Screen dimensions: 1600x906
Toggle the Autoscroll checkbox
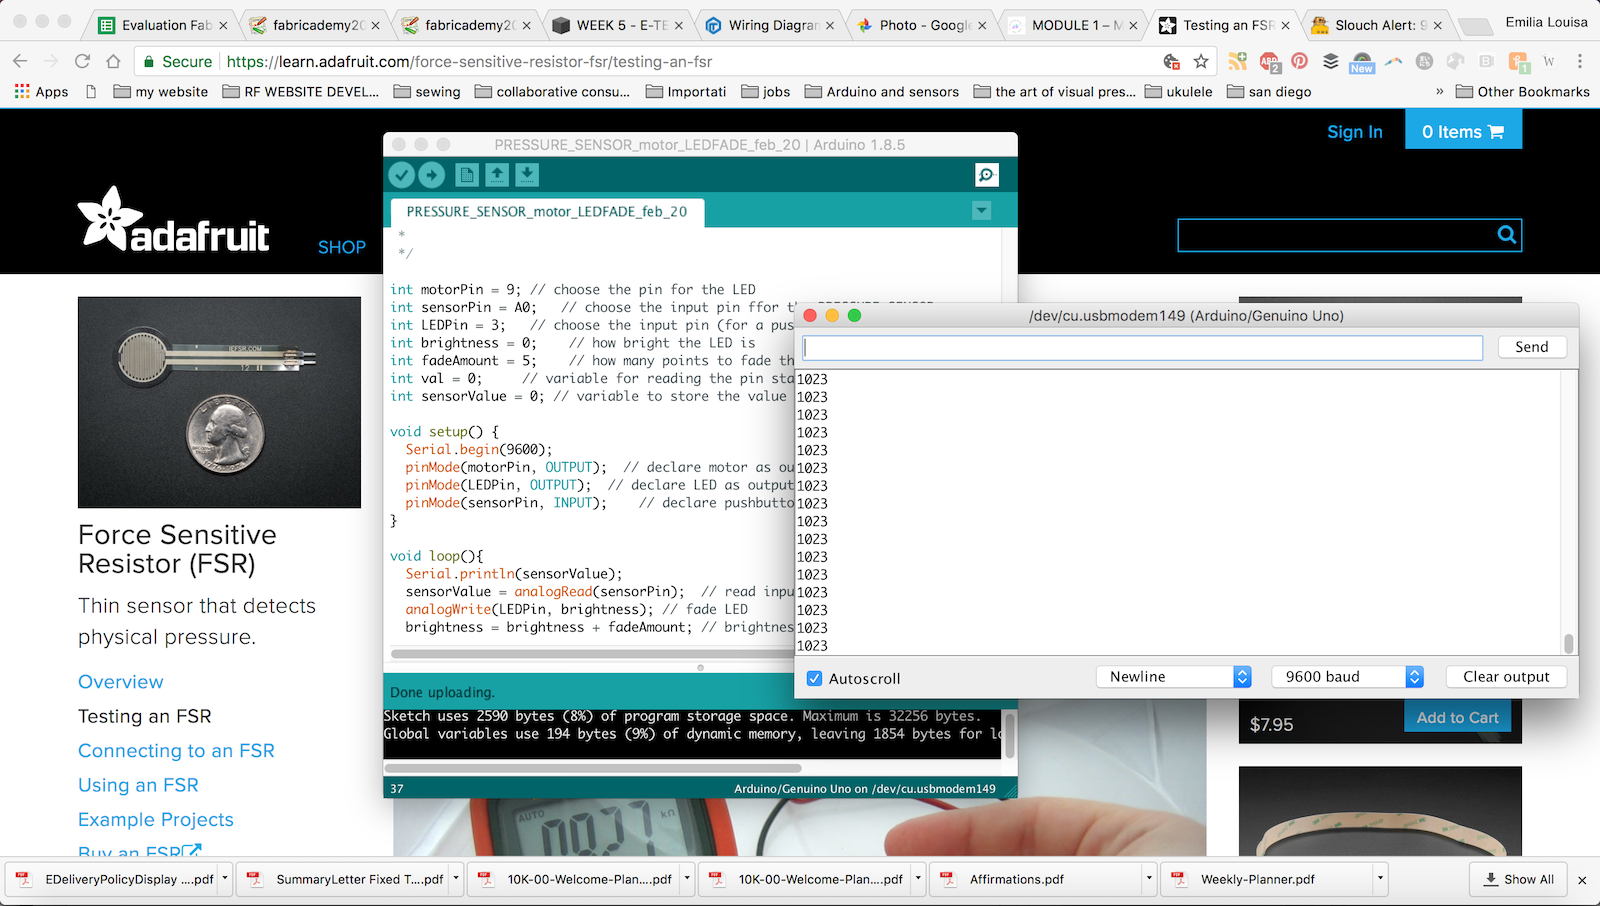pyautogui.click(x=814, y=678)
